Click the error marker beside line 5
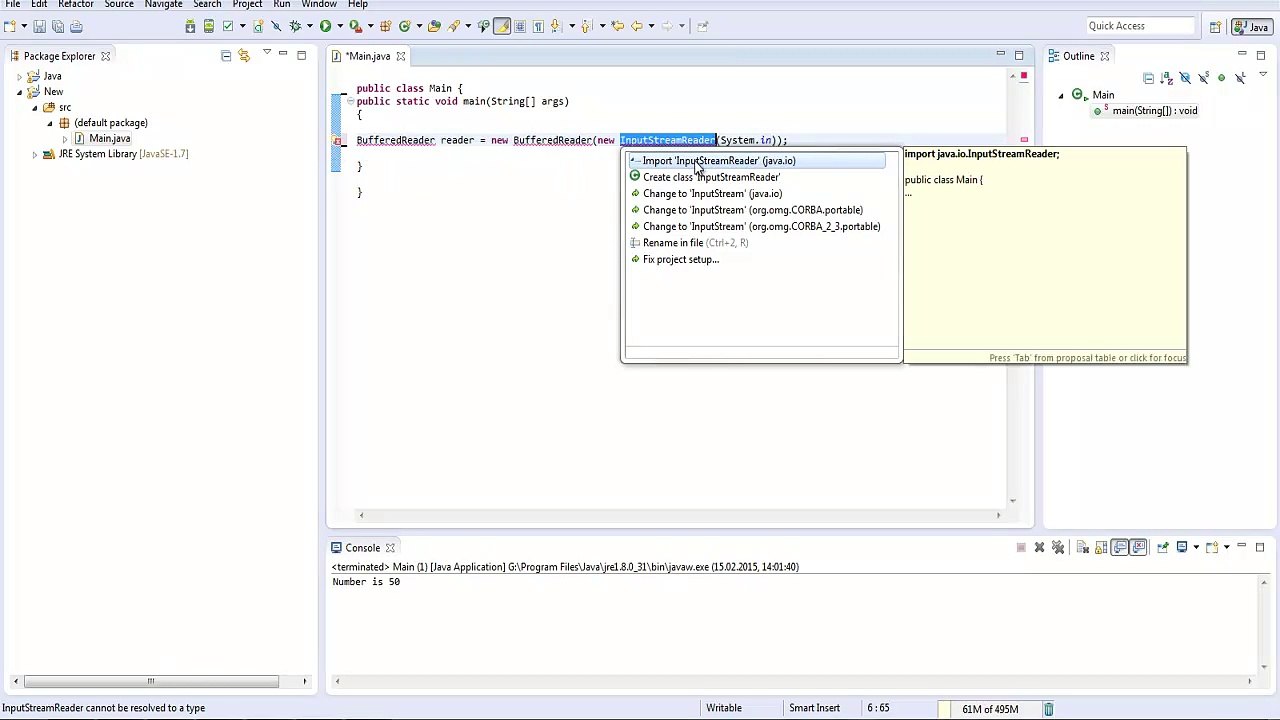The image size is (1280, 720). (339, 141)
